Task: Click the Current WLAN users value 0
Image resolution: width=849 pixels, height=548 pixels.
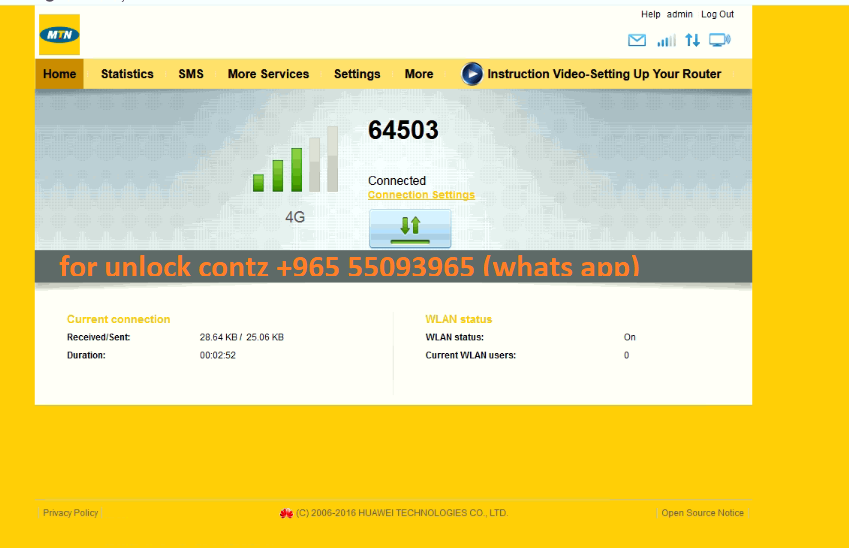Action: [x=626, y=355]
